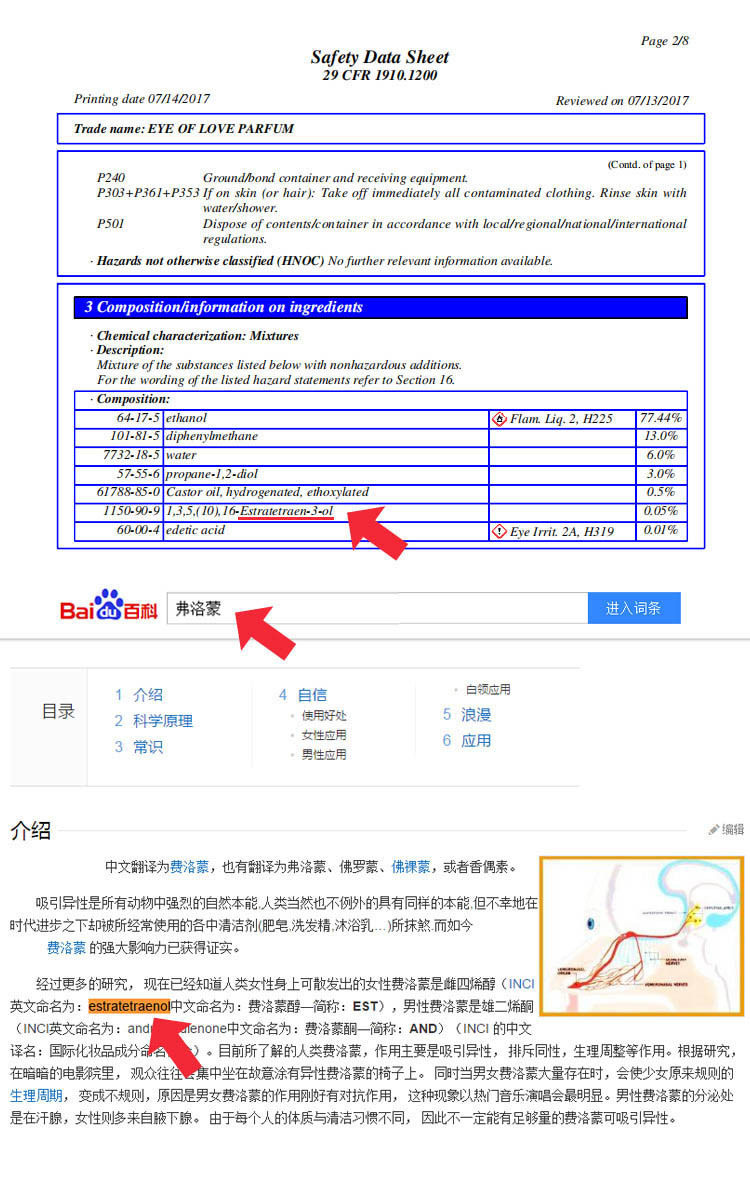750x1200 pixels.
Task: Click the 编辑 pencil edit link
Action: (x=727, y=829)
